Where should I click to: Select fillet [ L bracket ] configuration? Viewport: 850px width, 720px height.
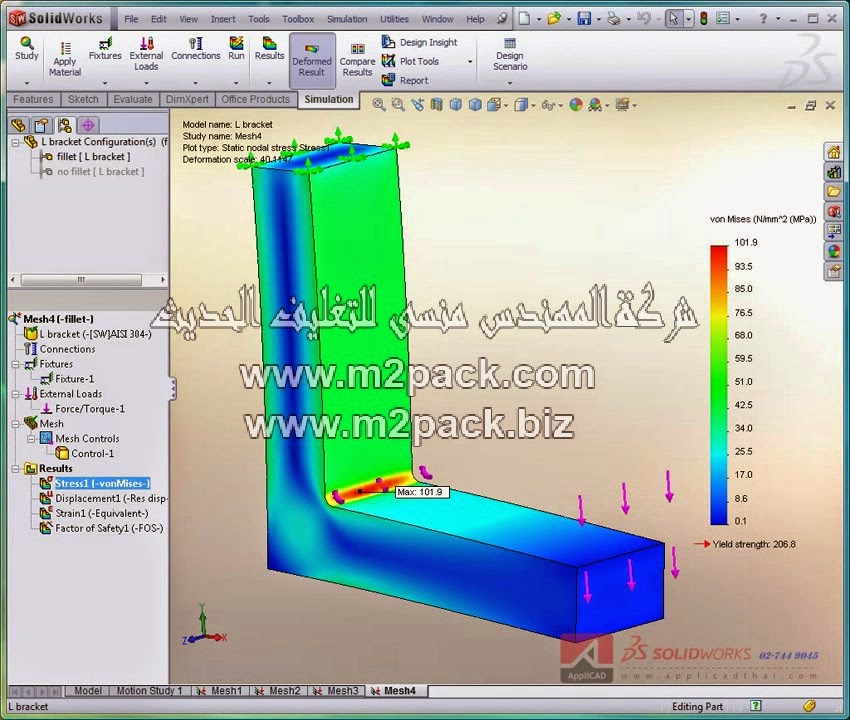pyautogui.click(x=93, y=156)
